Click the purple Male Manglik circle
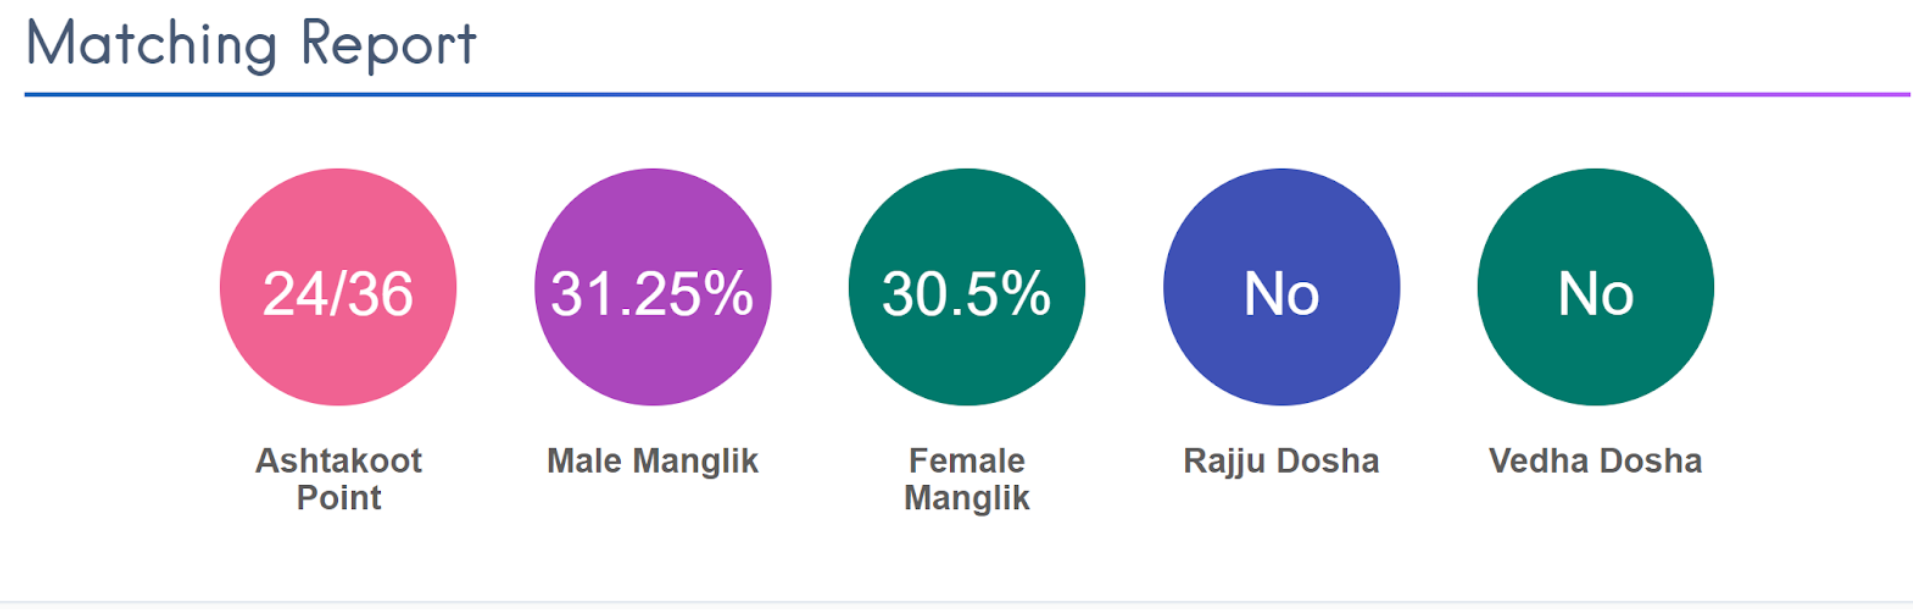The width and height of the screenshot is (1913, 616). click(652, 365)
